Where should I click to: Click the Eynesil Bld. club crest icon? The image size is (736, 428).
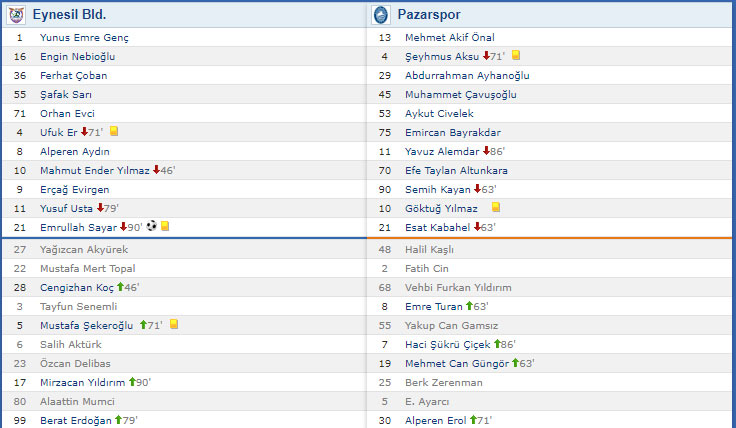pyautogui.click(x=15, y=15)
